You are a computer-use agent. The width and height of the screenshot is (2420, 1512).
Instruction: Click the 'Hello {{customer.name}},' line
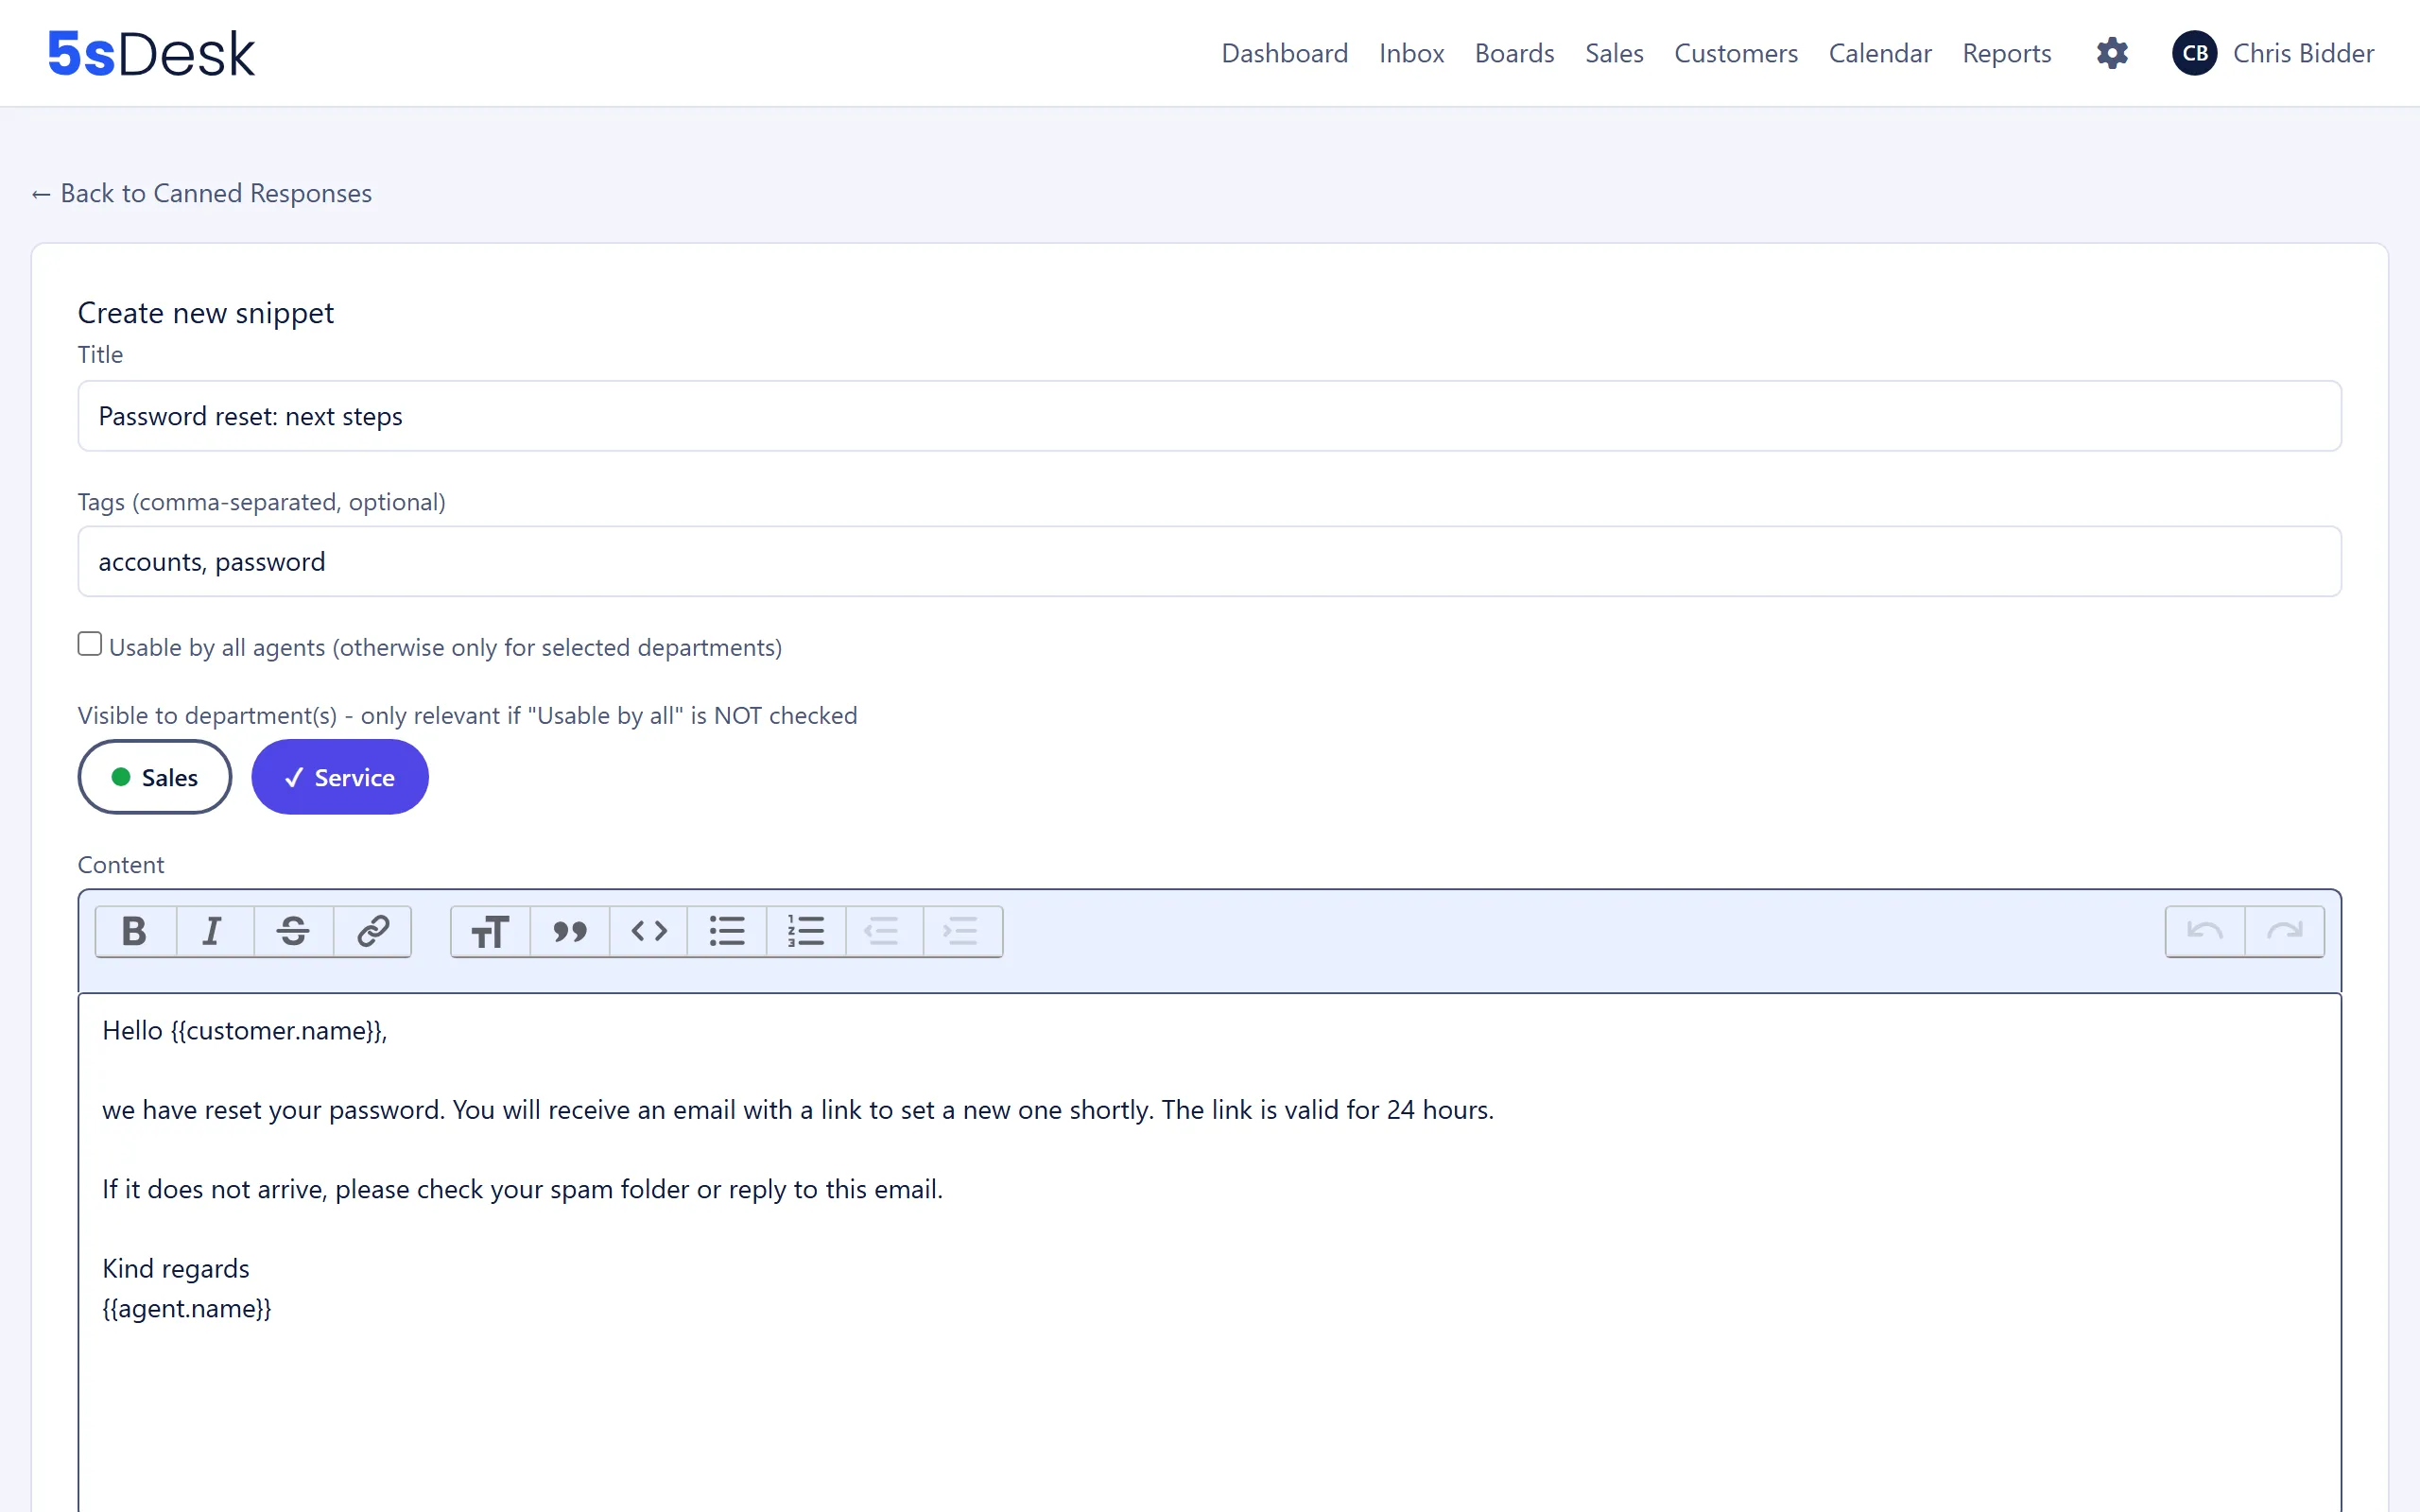(245, 1031)
